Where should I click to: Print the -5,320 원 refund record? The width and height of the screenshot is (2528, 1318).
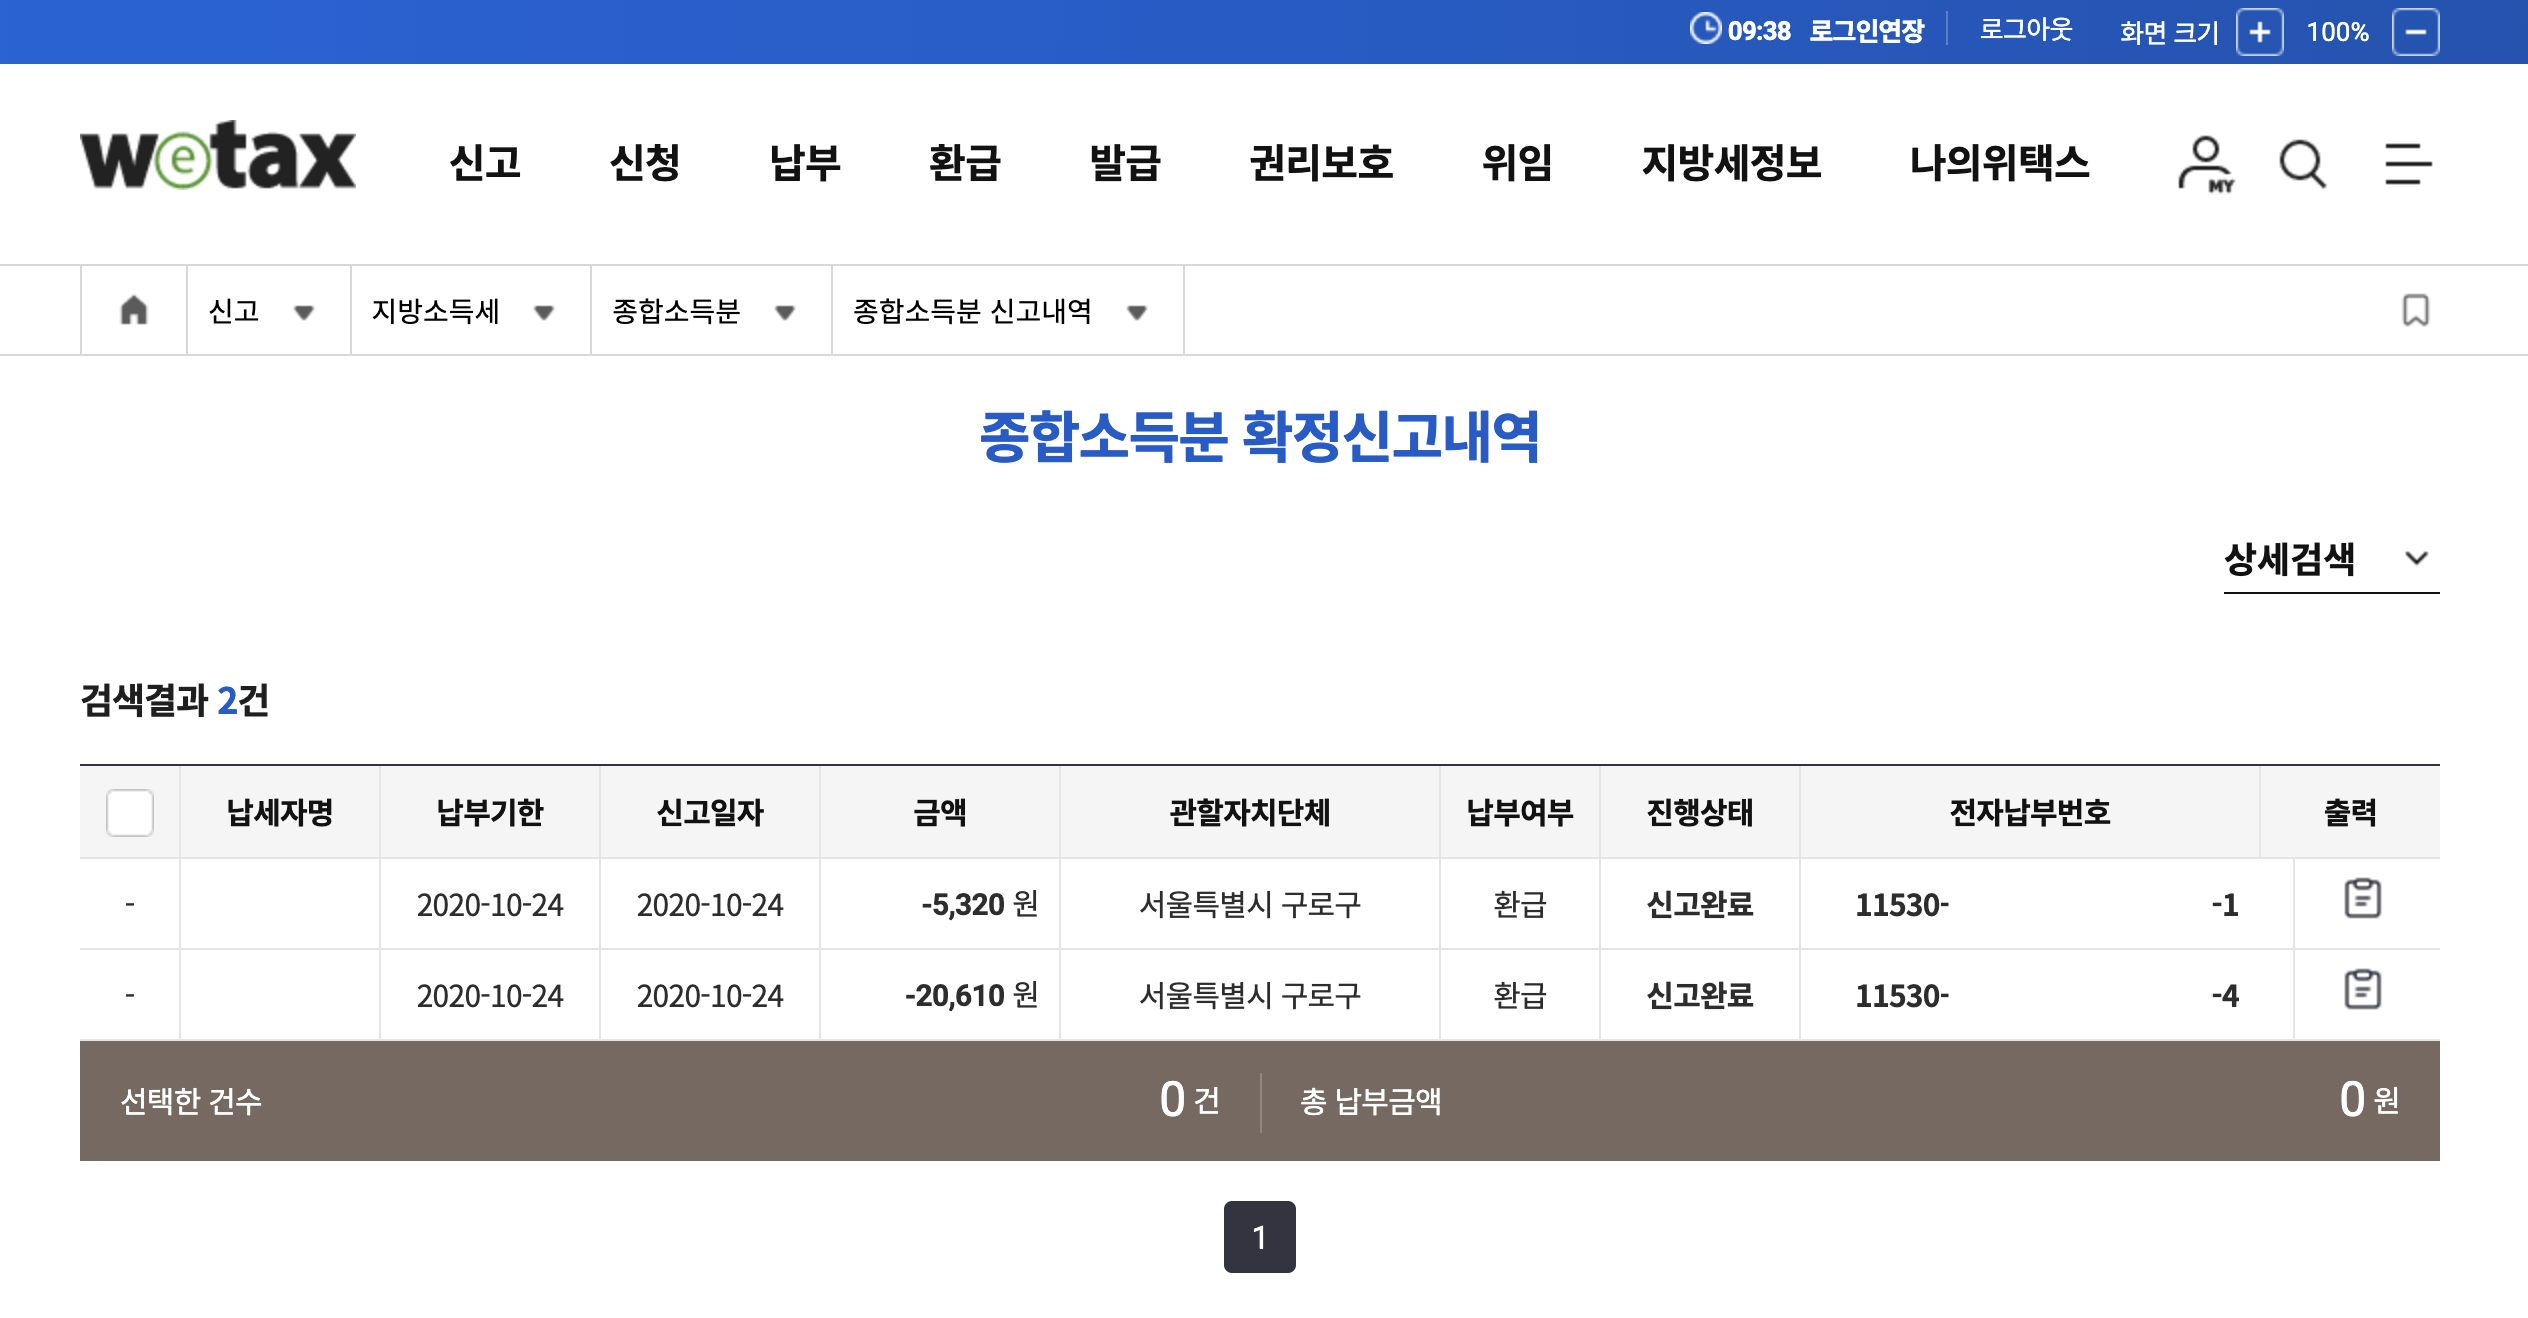(x=2364, y=898)
